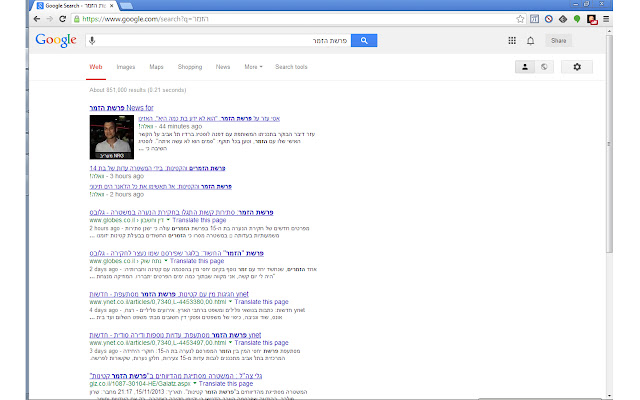Translate the glz.co.il result page
This screenshot has width=640, height=400.
[226, 384]
